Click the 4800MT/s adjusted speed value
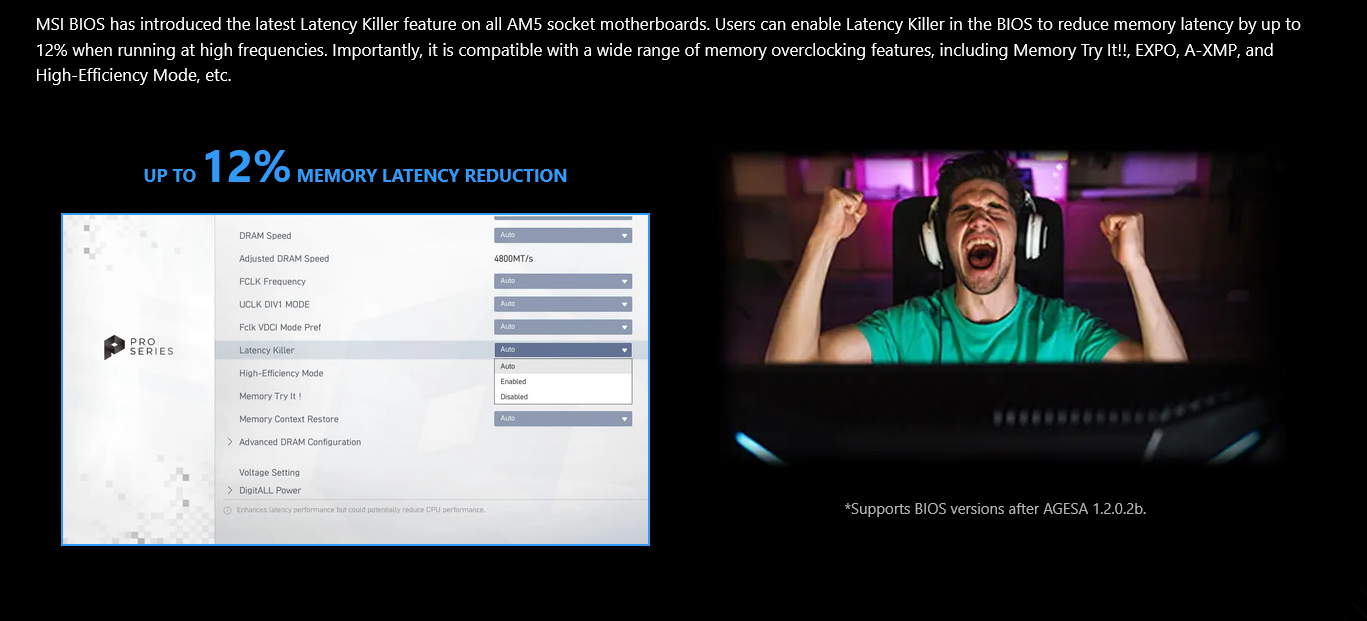This screenshot has height=621, width=1367. (514, 258)
